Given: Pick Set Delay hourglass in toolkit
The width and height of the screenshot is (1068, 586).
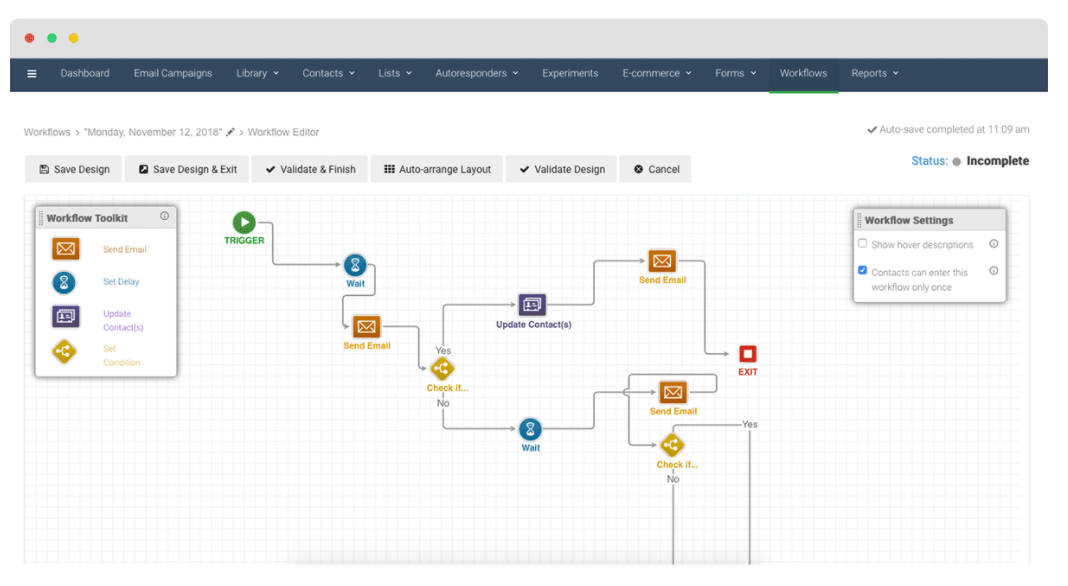Looking at the screenshot, I should pos(65,282).
